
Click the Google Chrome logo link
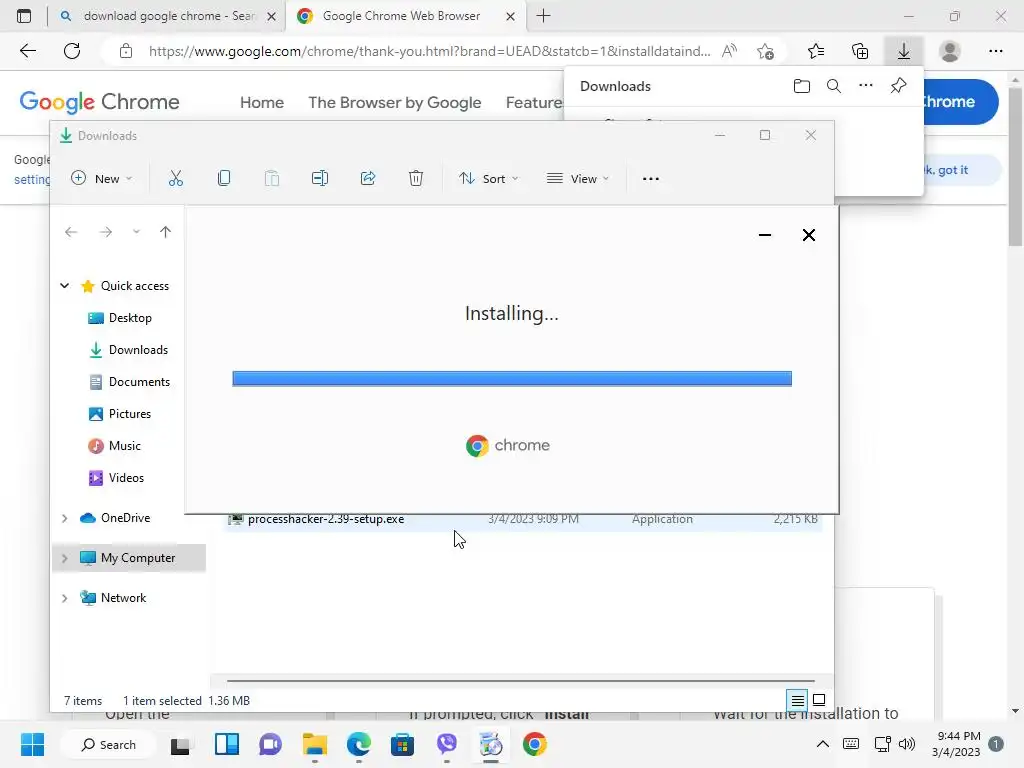click(x=99, y=102)
